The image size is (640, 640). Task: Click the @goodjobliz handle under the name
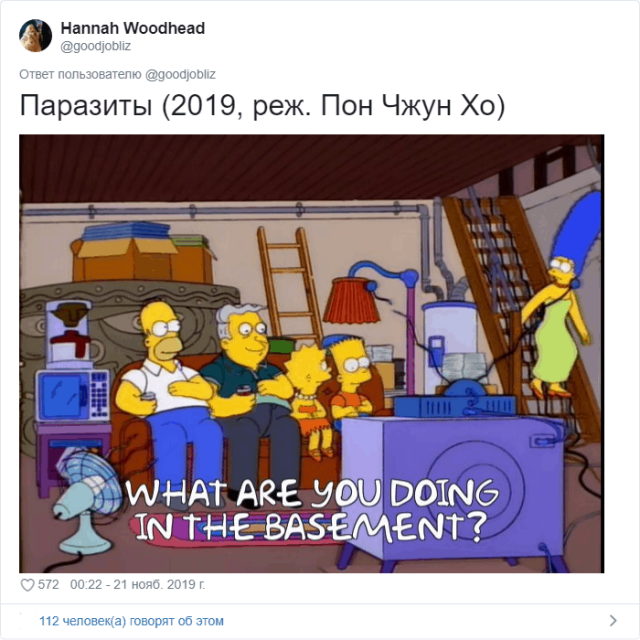96,46
